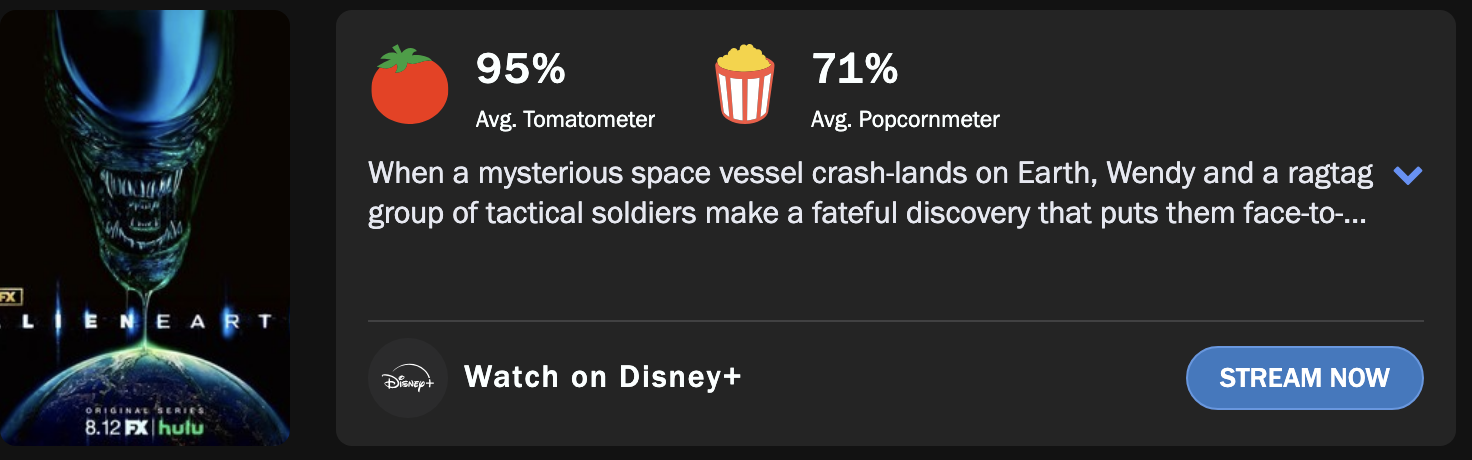Select the Avg. Popcornmeter label
1472x460 pixels.
905,120
